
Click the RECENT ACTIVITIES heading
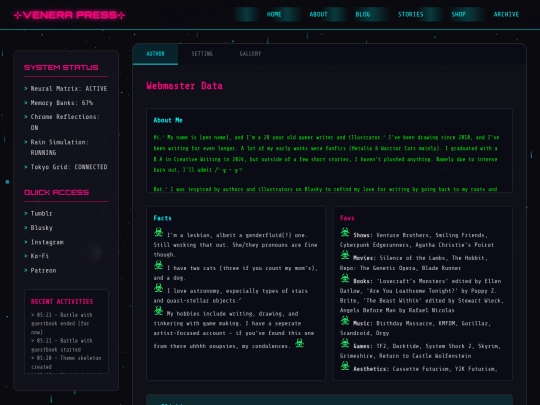(x=62, y=302)
